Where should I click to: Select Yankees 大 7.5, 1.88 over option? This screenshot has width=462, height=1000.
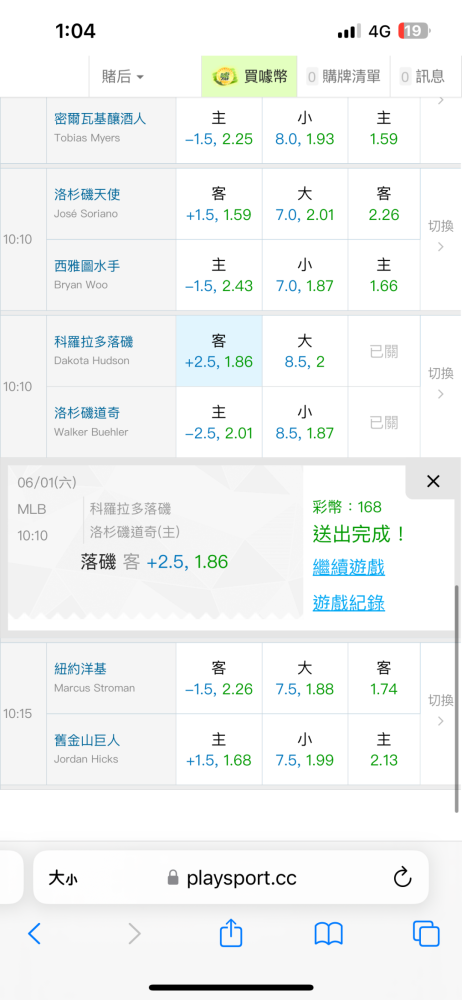tap(304, 678)
